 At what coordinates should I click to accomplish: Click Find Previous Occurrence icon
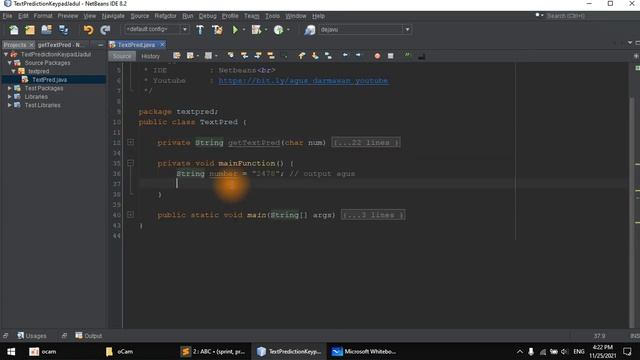[244, 56]
